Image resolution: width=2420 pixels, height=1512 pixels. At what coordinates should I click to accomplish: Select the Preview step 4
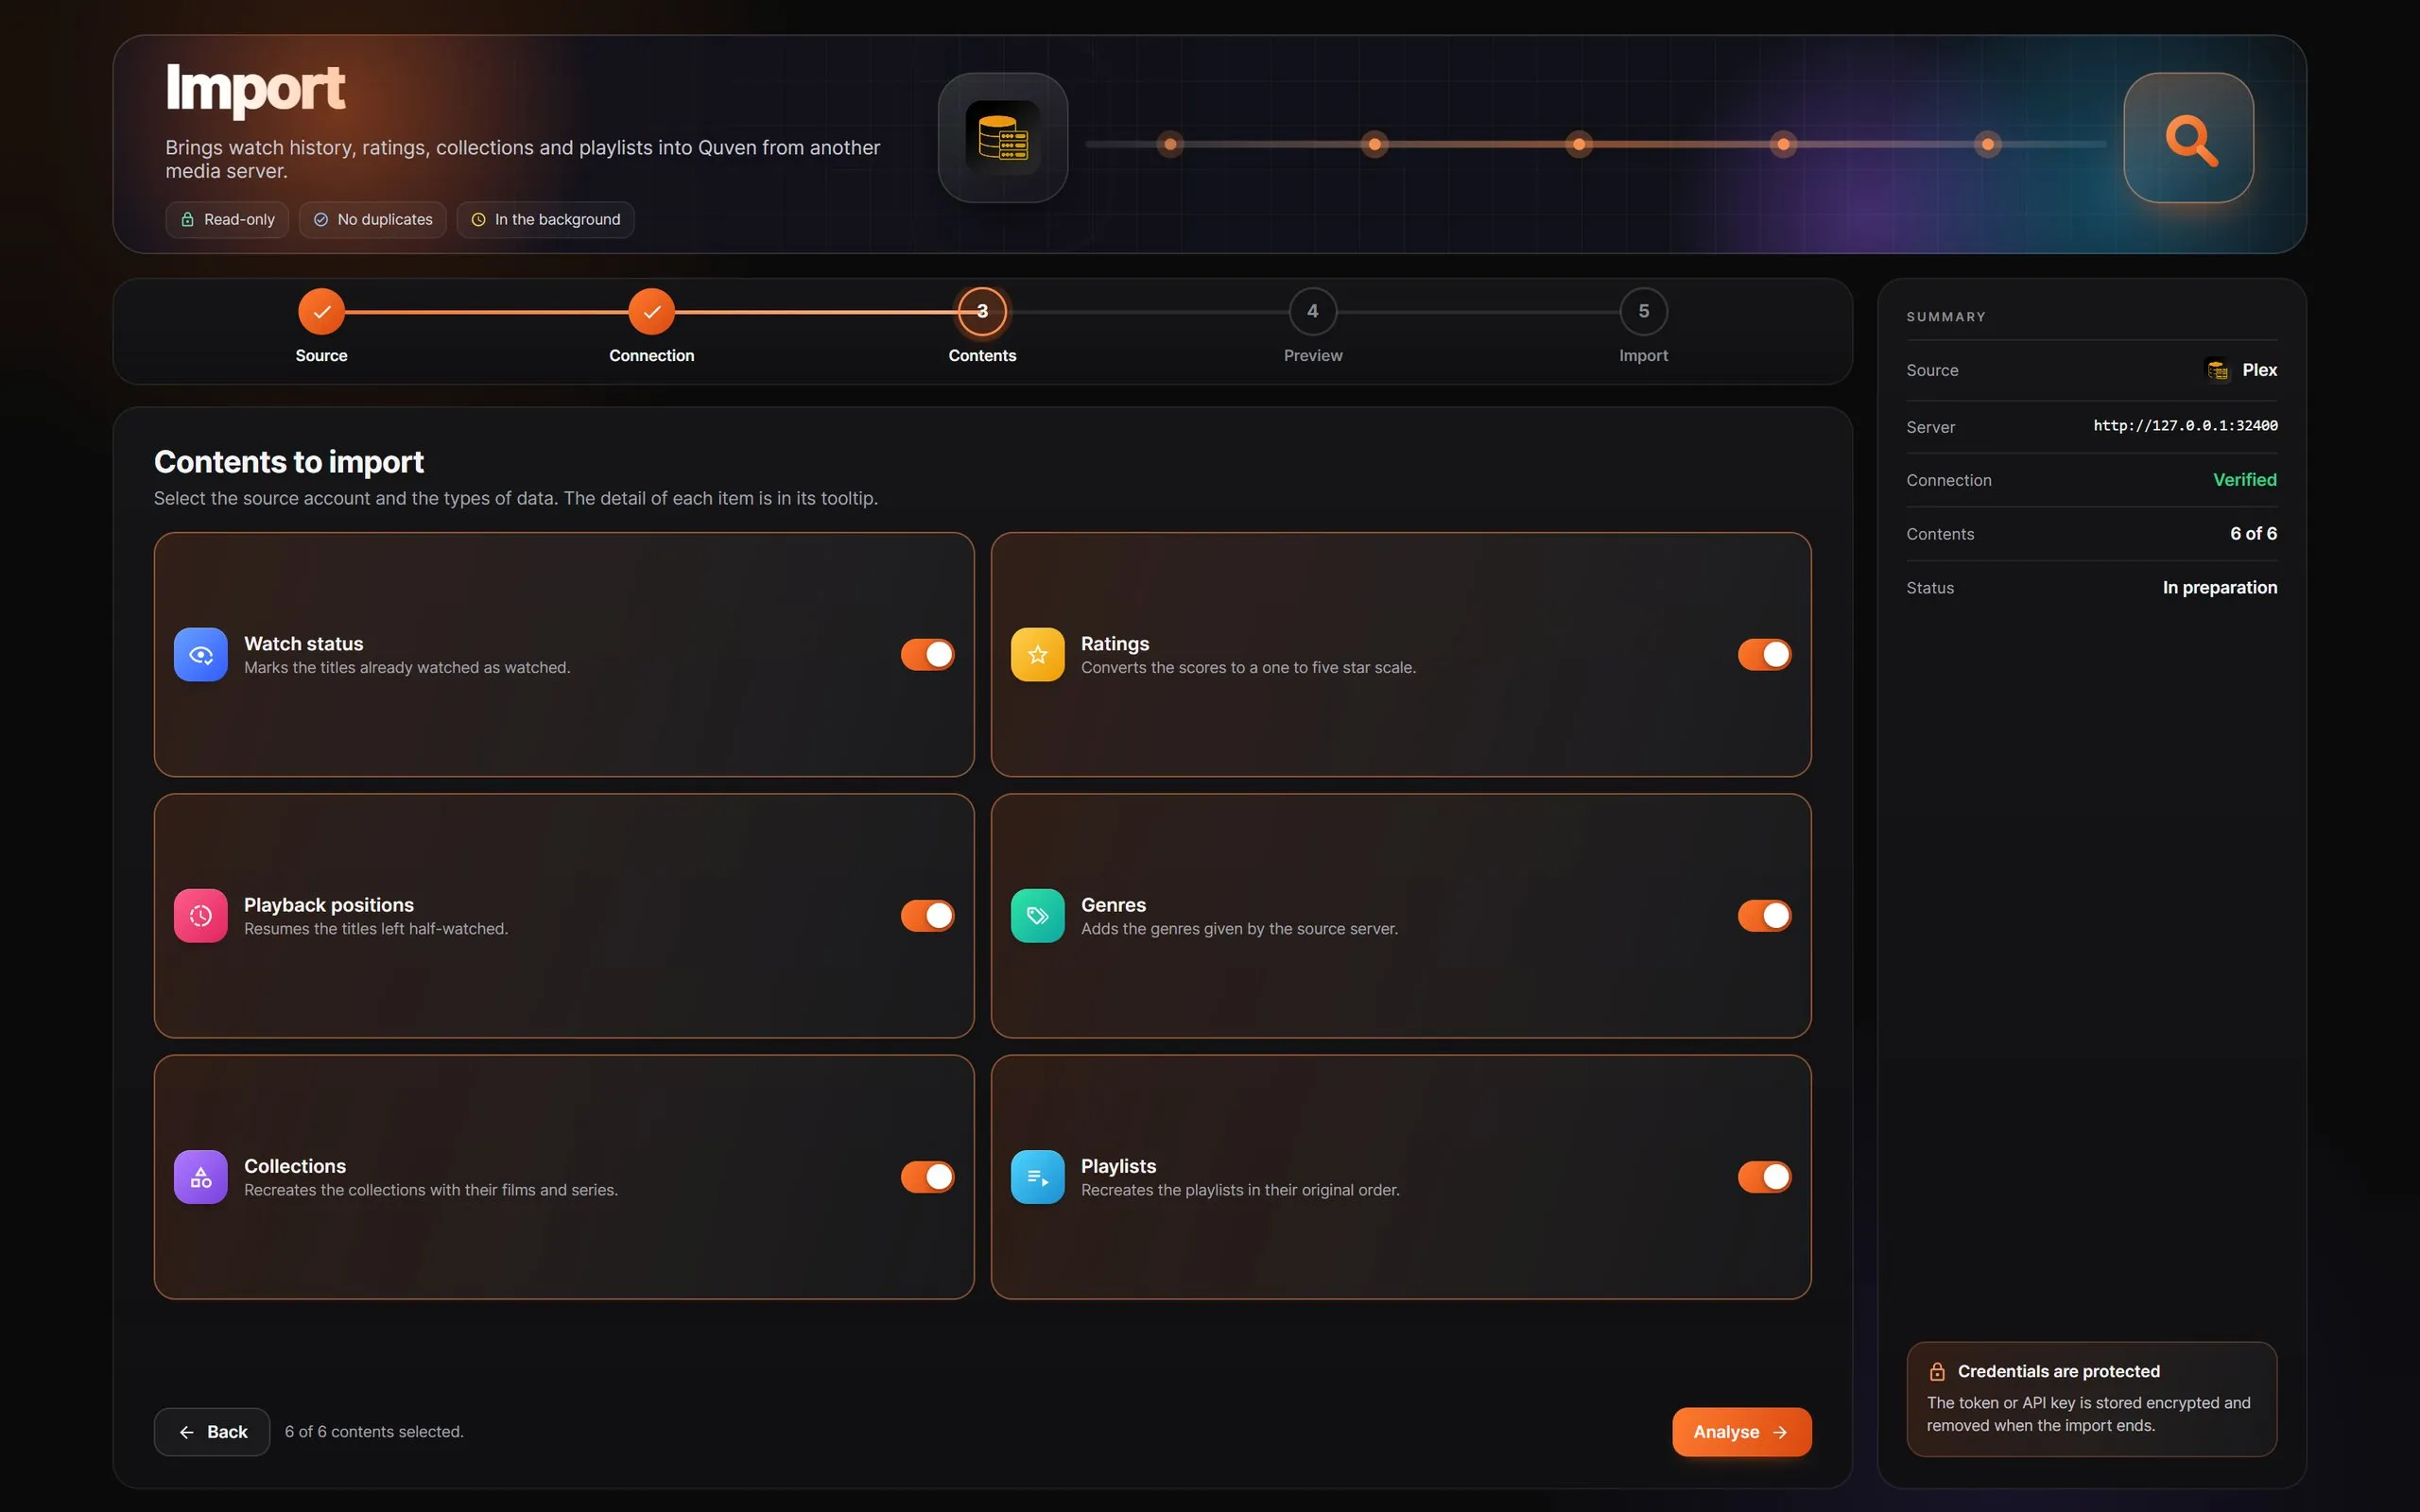tap(1313, 312)
